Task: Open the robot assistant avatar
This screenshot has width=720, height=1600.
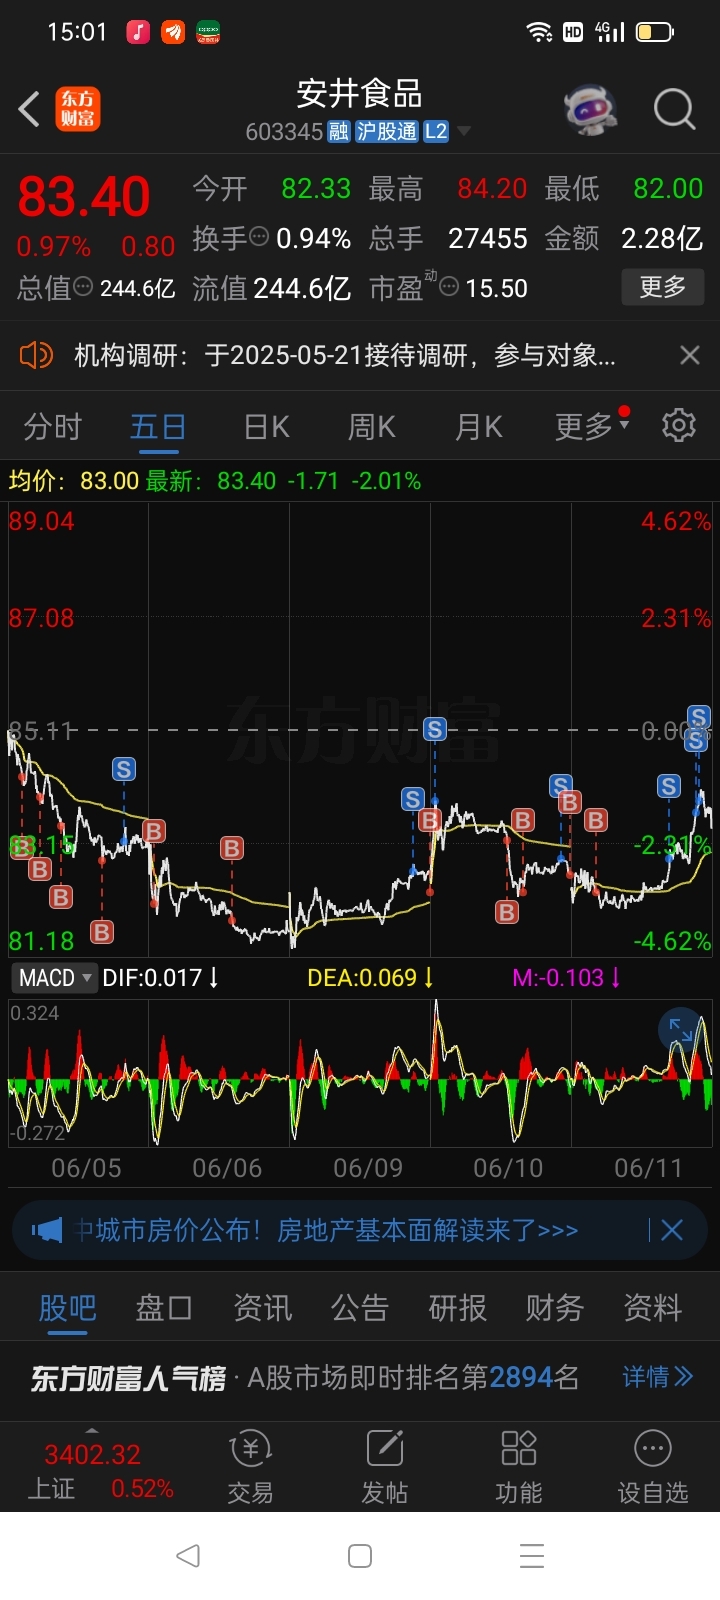Action: coord(590,108)
